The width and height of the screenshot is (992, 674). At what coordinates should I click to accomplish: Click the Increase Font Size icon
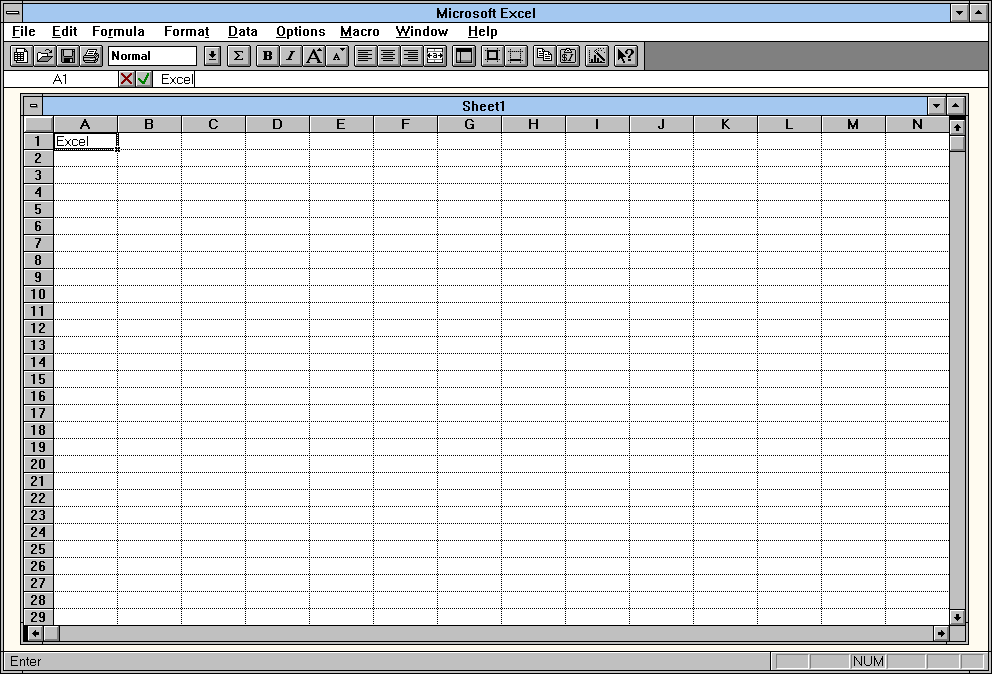(x=314, y=56)
